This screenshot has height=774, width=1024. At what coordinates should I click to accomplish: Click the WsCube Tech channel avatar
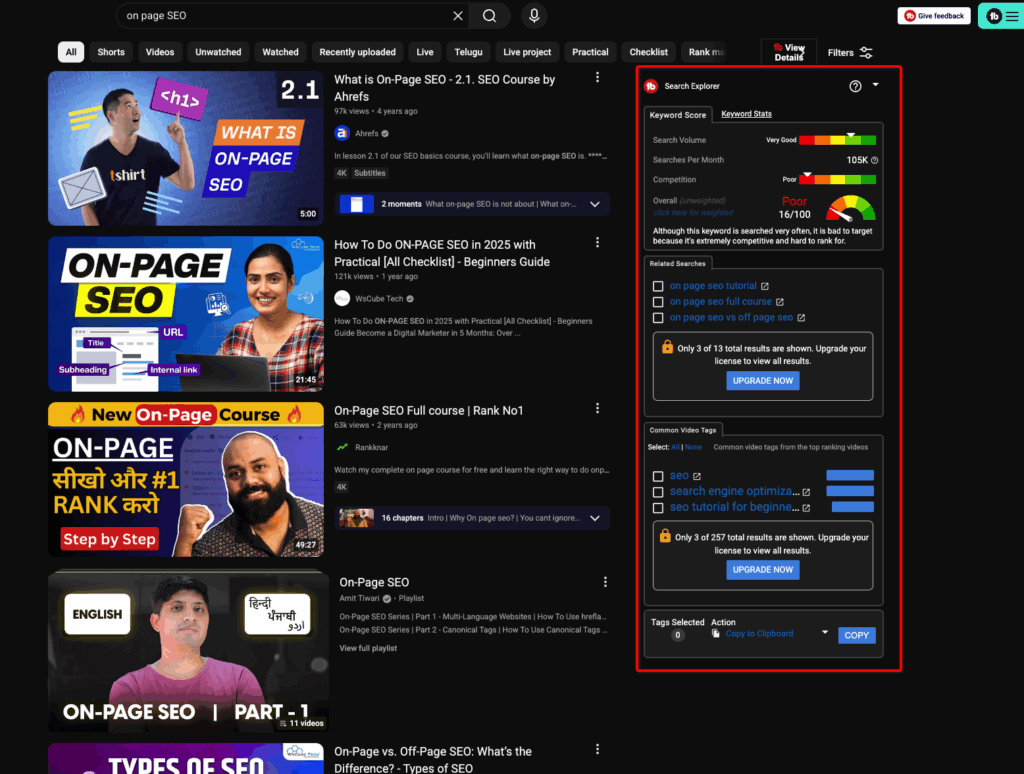click(342, 298)
